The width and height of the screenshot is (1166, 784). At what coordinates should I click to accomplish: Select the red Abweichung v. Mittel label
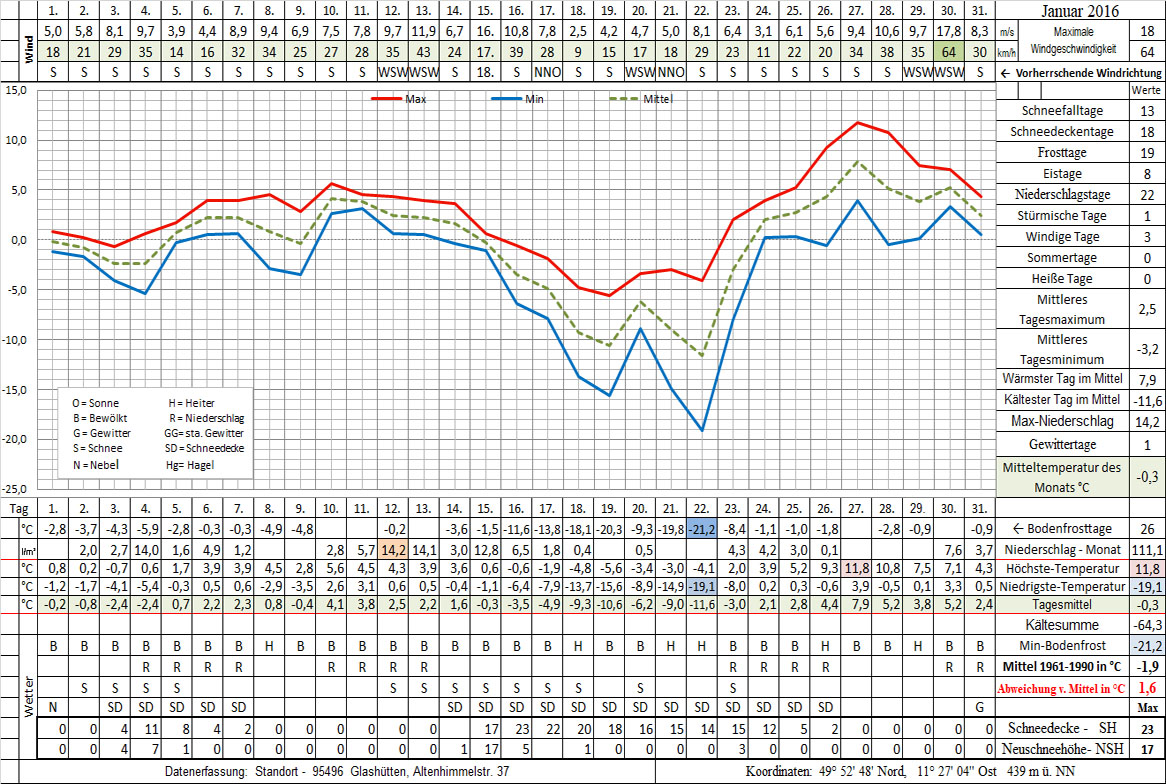click(1064, 688)
